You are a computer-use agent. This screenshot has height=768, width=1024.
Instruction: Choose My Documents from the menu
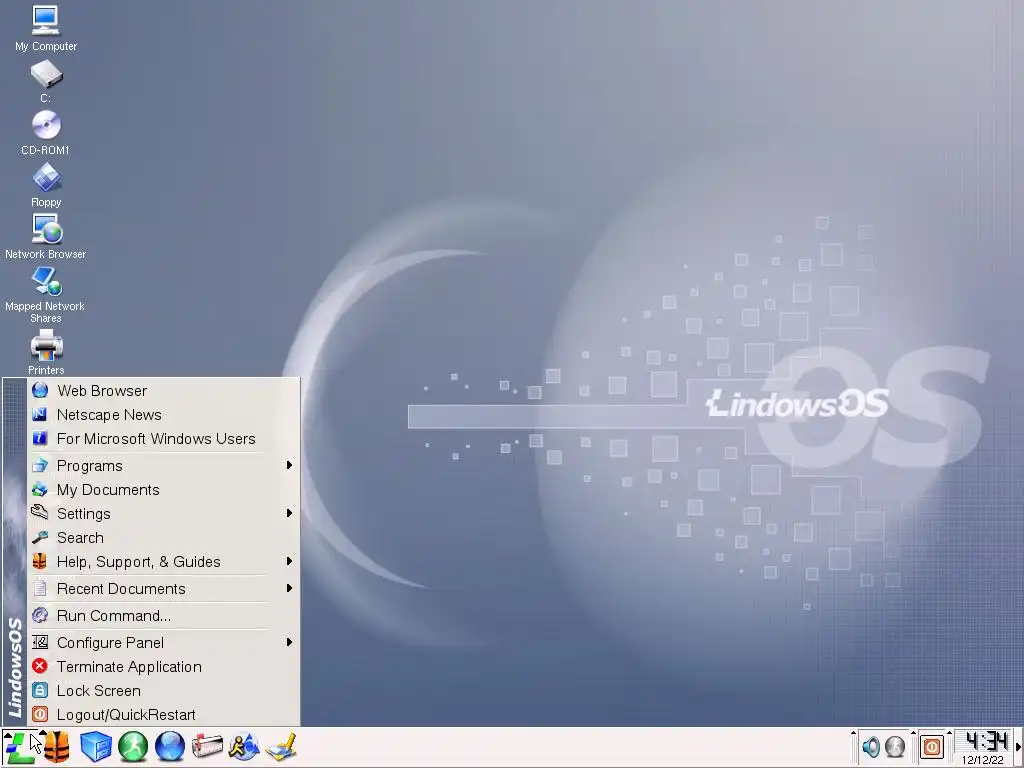[x=164, y=490]
